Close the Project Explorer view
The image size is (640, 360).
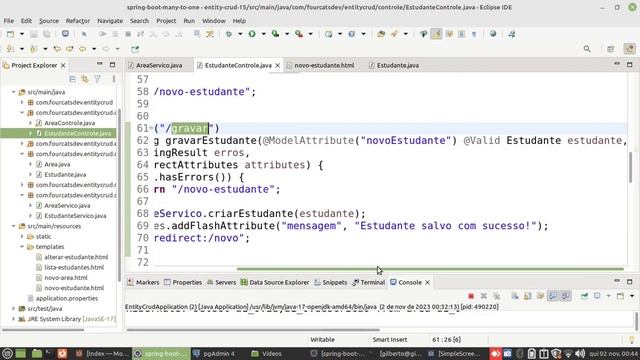click(63, 65)
